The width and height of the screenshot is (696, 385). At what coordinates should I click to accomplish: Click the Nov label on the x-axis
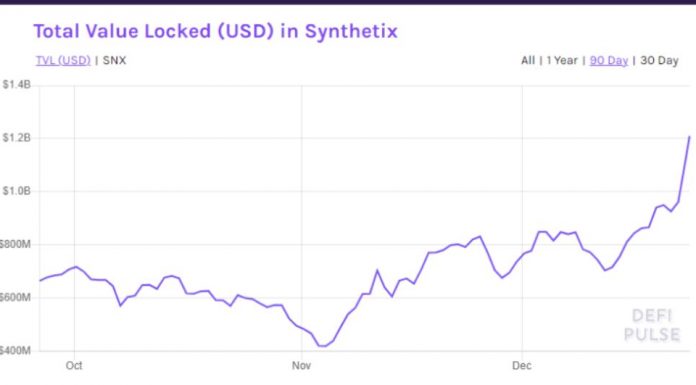(x=301, y=365)
